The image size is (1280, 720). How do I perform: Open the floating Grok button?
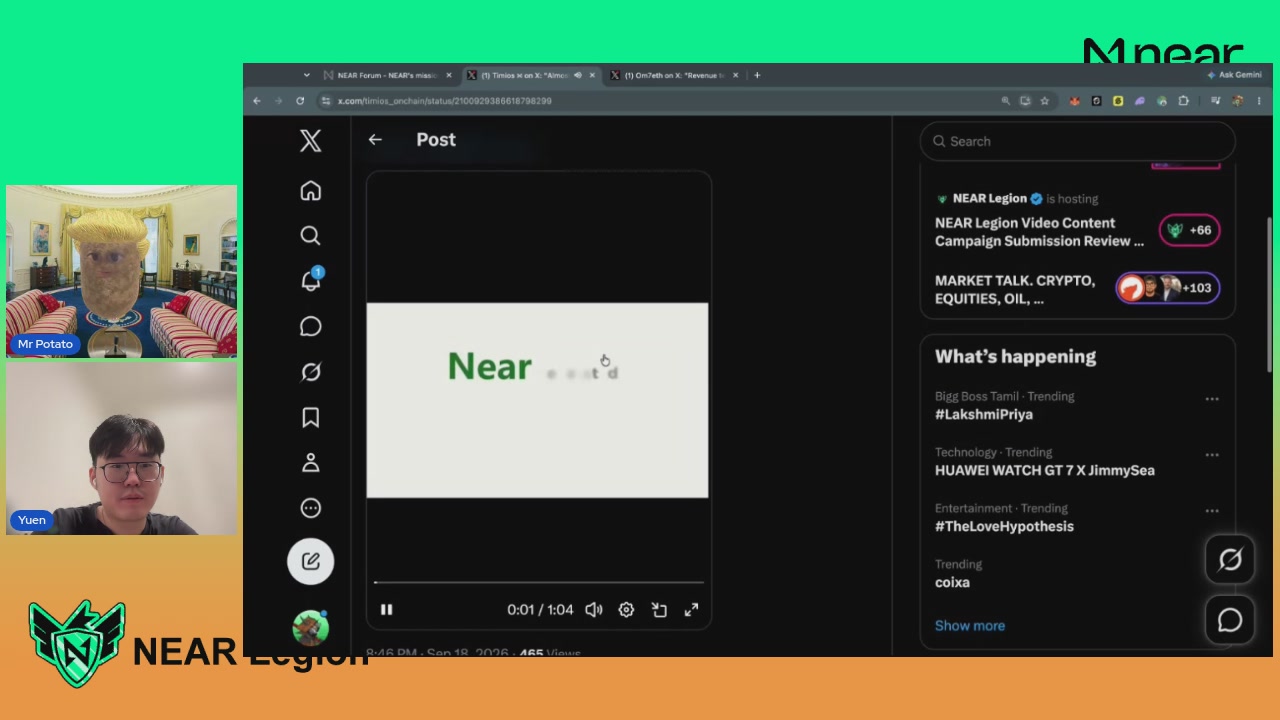tap(1230, 560)
